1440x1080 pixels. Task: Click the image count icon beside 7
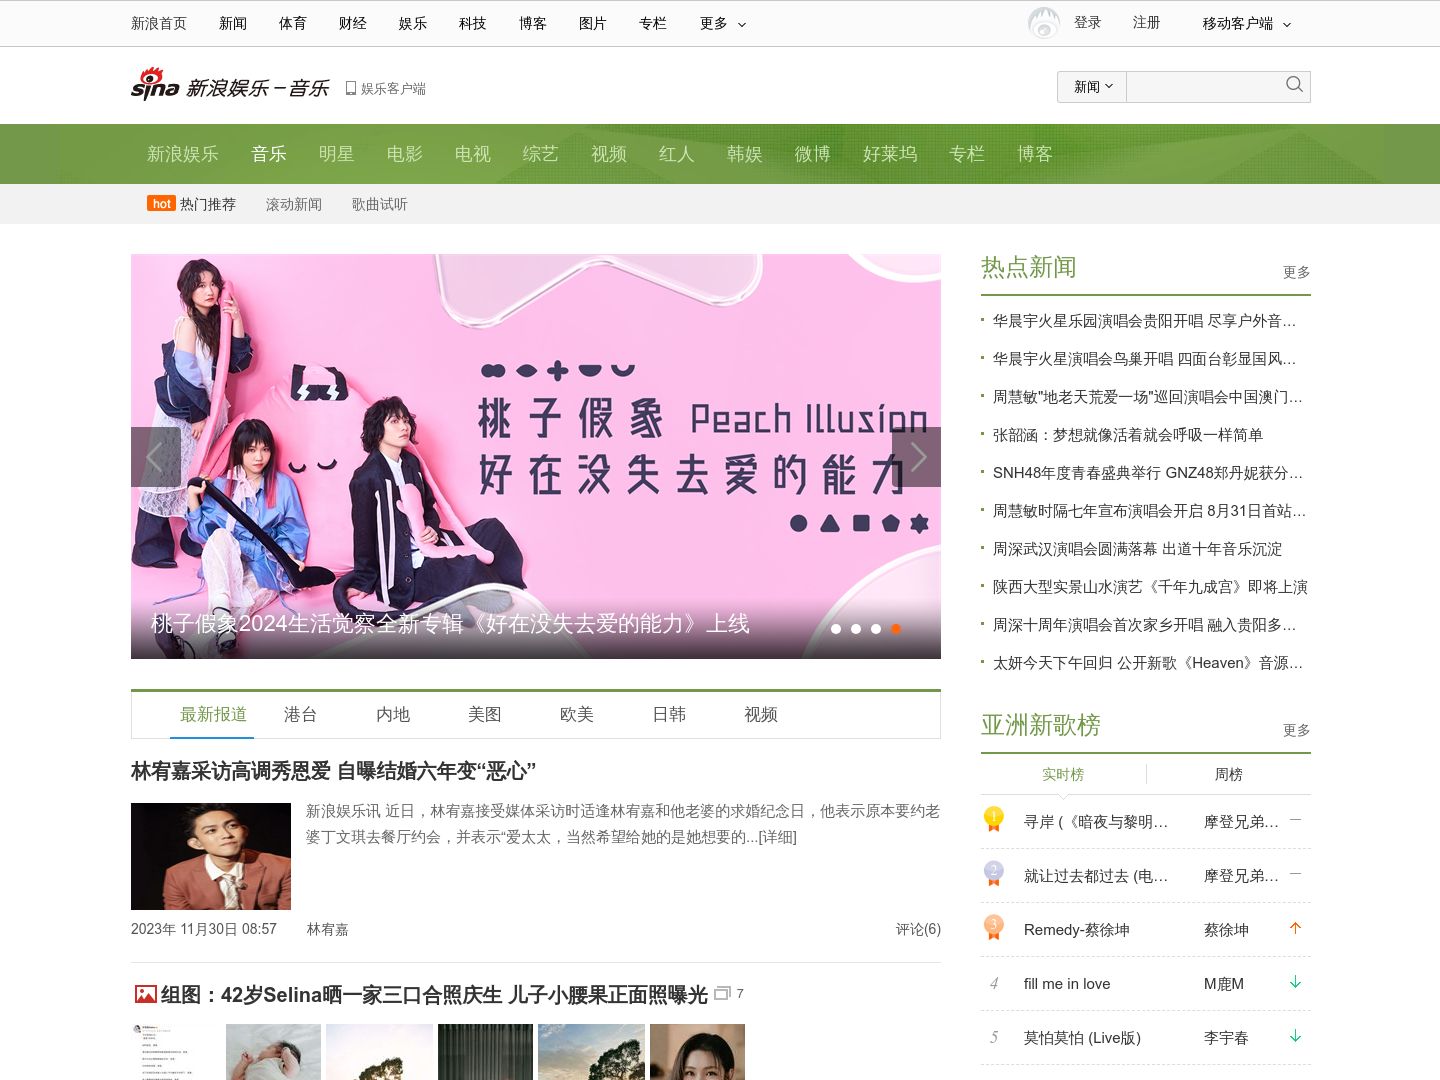(x=723, y=993)
